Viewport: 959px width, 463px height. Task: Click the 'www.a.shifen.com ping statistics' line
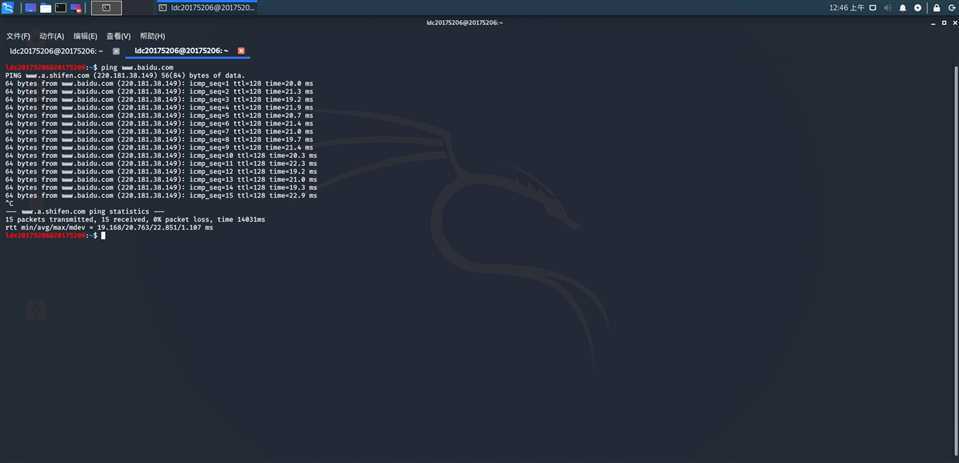(84, 211)
